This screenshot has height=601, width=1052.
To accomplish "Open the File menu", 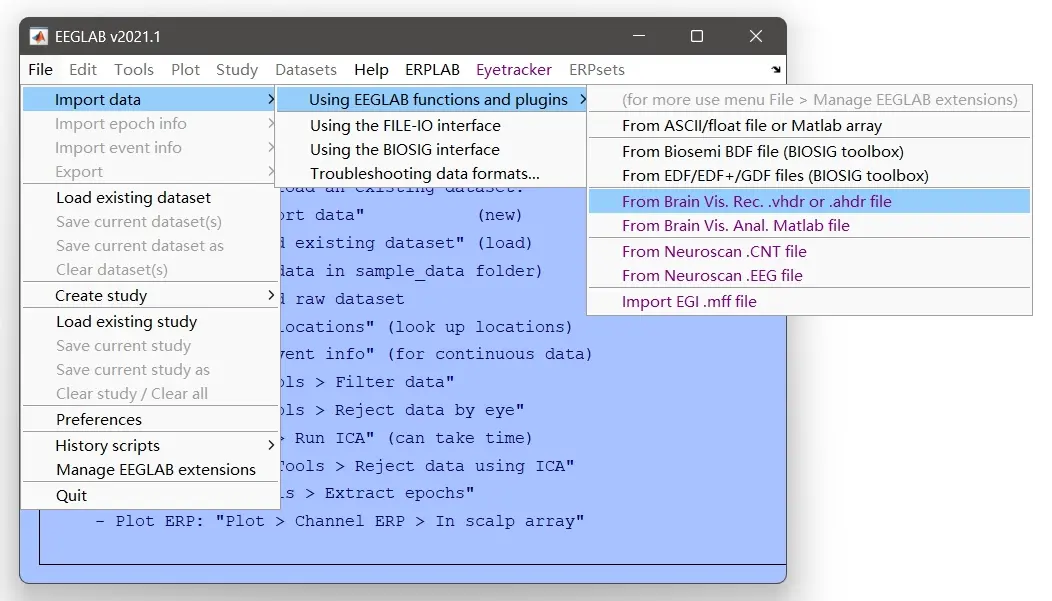I will [x=40, y=70].
